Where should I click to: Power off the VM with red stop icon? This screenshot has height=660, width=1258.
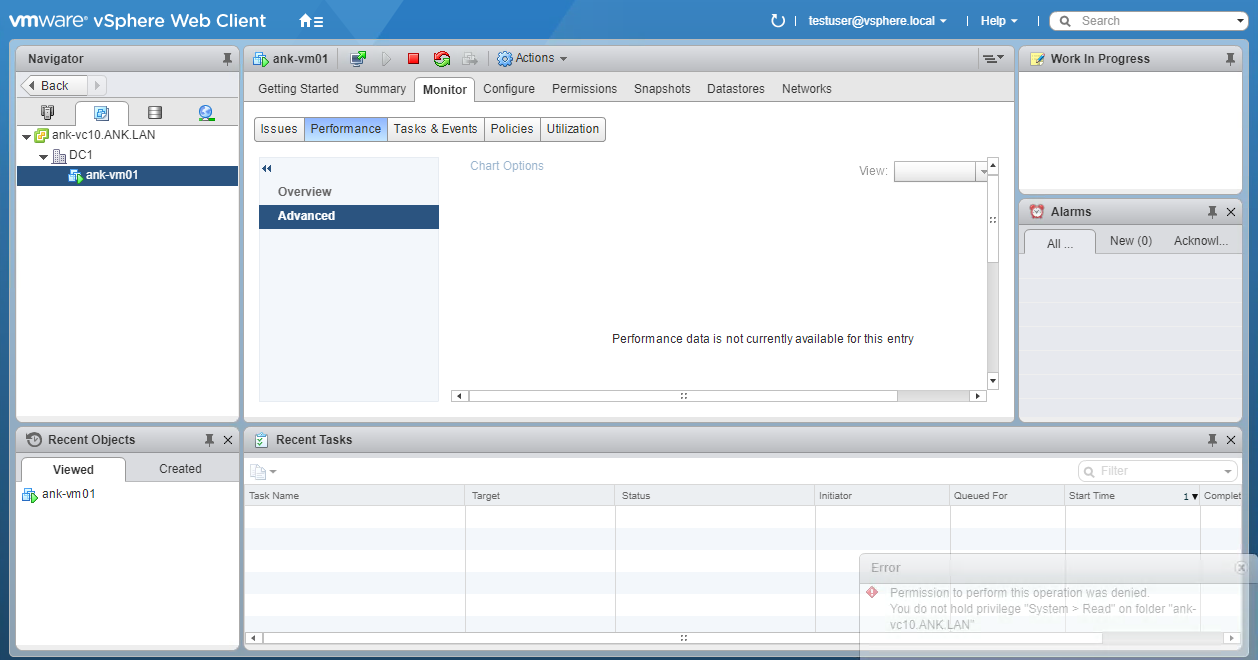tap(413, 59)
